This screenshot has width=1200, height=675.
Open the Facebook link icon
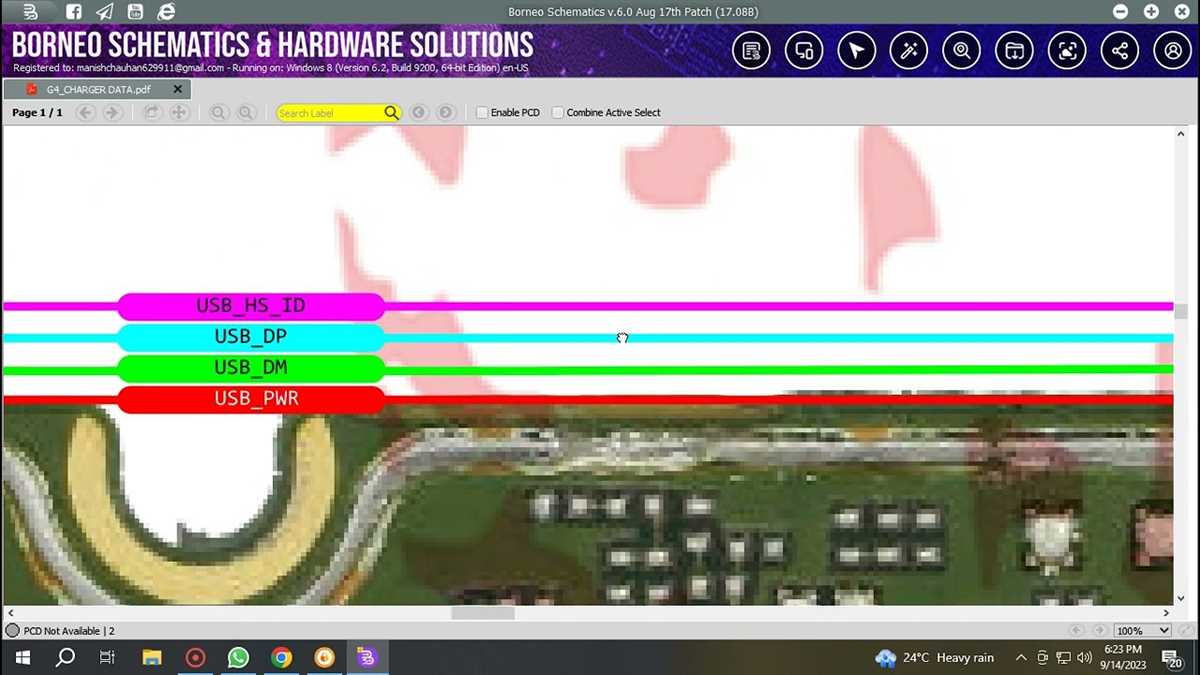[x=74, y=12]
